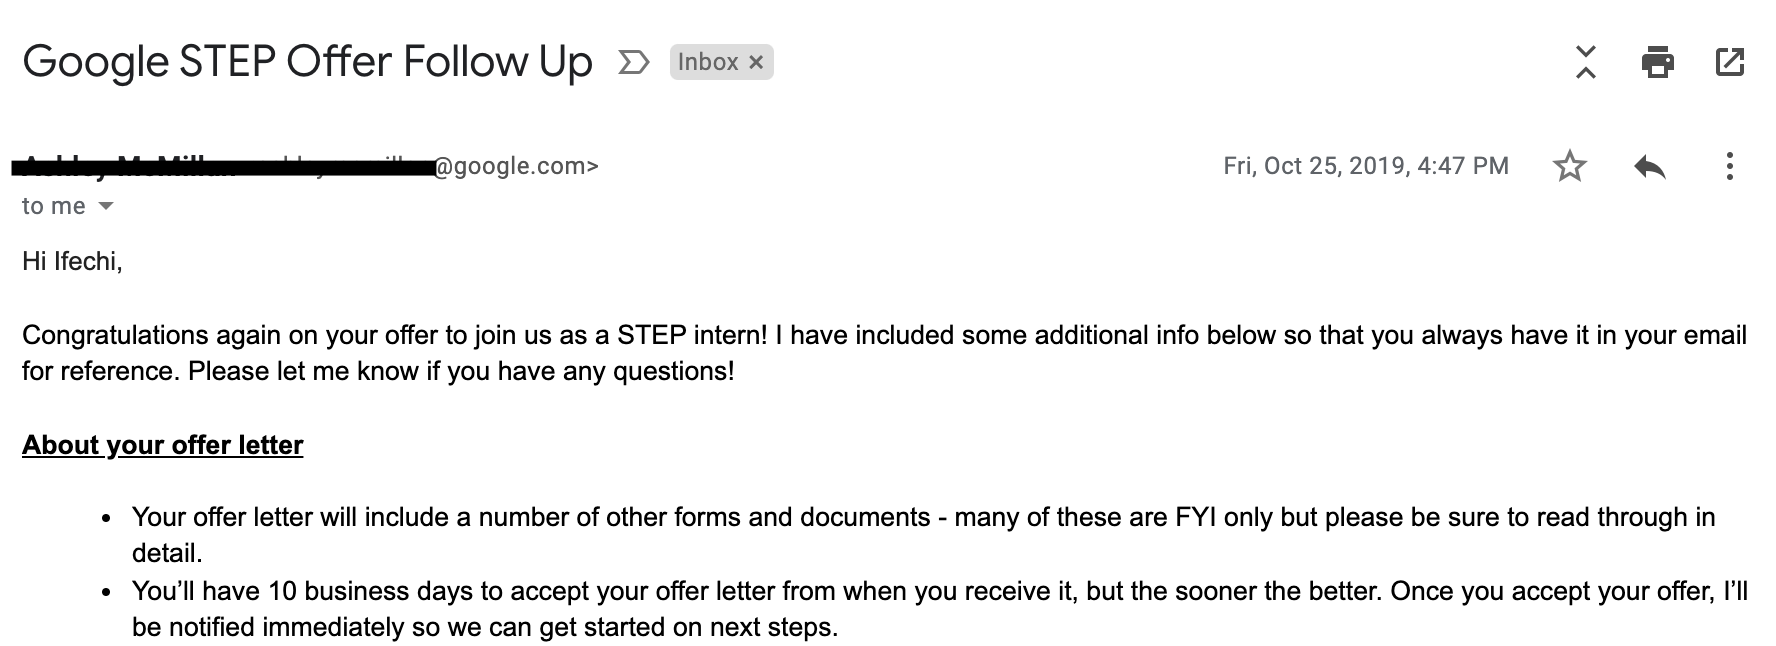Toggle the expand/collapse all messages arrows
This screenshot has width=1776, height=646.
(1585, 62)
